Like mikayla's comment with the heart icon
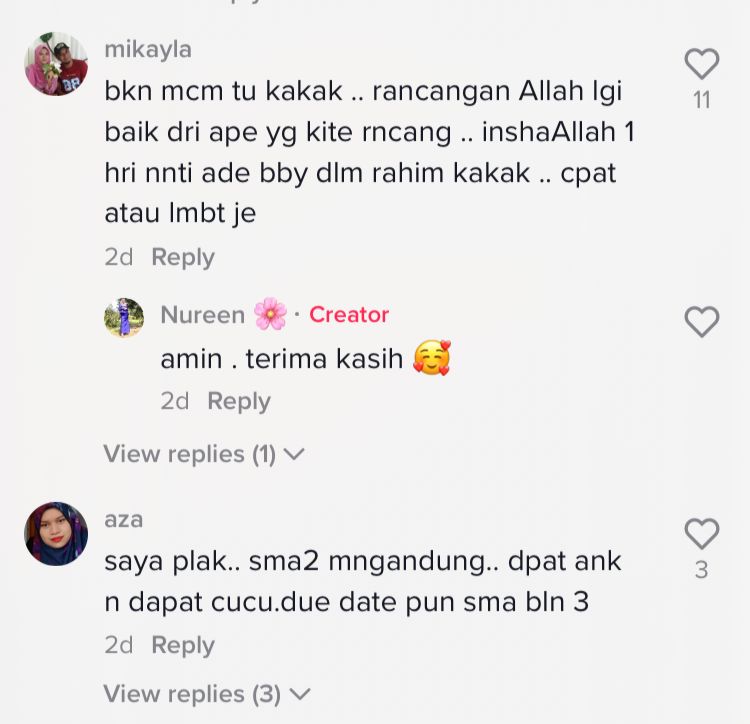Image resolution: width=750 pixels, height=724 pixels. tap(702, 64)
